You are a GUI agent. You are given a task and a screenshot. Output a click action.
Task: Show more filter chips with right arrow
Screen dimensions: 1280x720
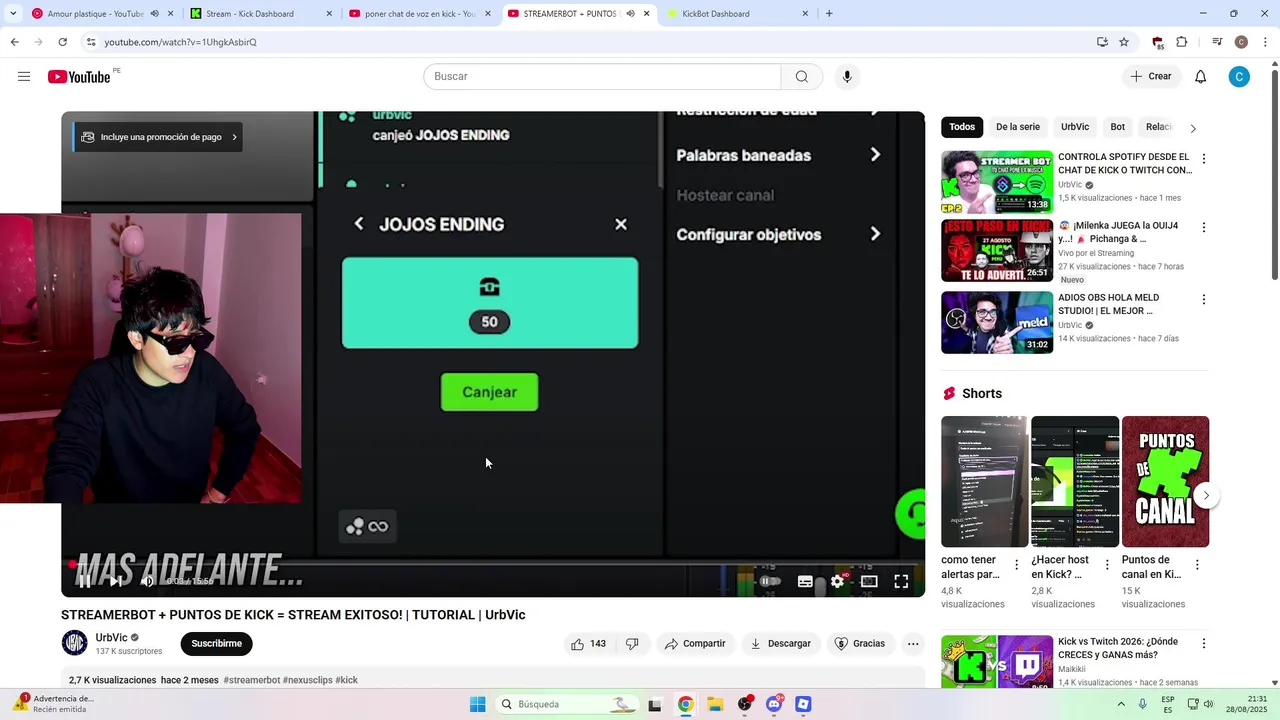point(1192,128)
